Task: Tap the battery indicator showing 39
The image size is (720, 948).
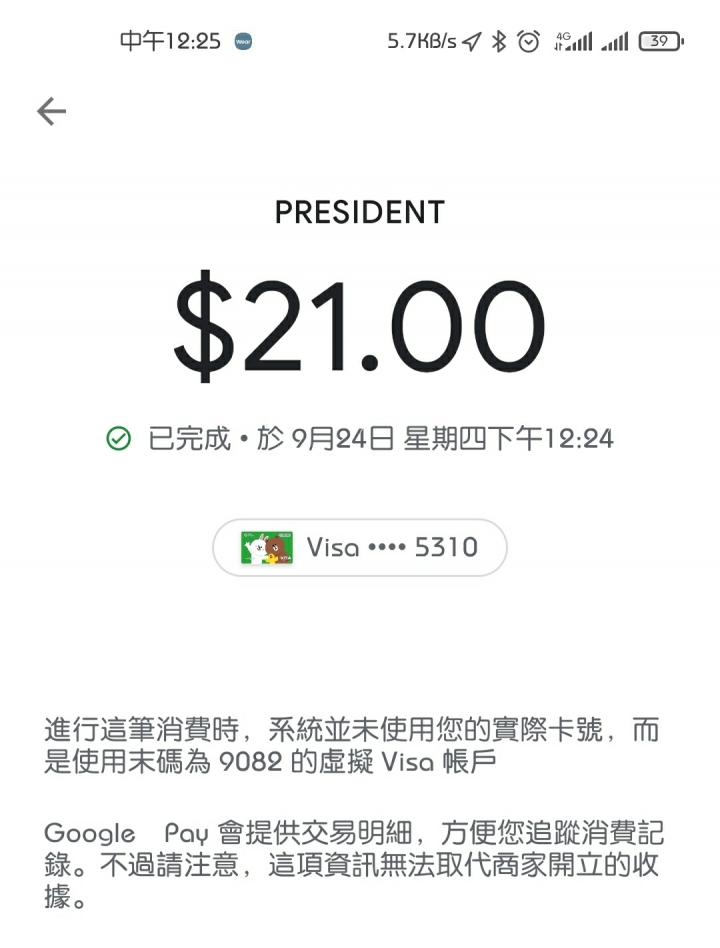Action: (661, 42)
